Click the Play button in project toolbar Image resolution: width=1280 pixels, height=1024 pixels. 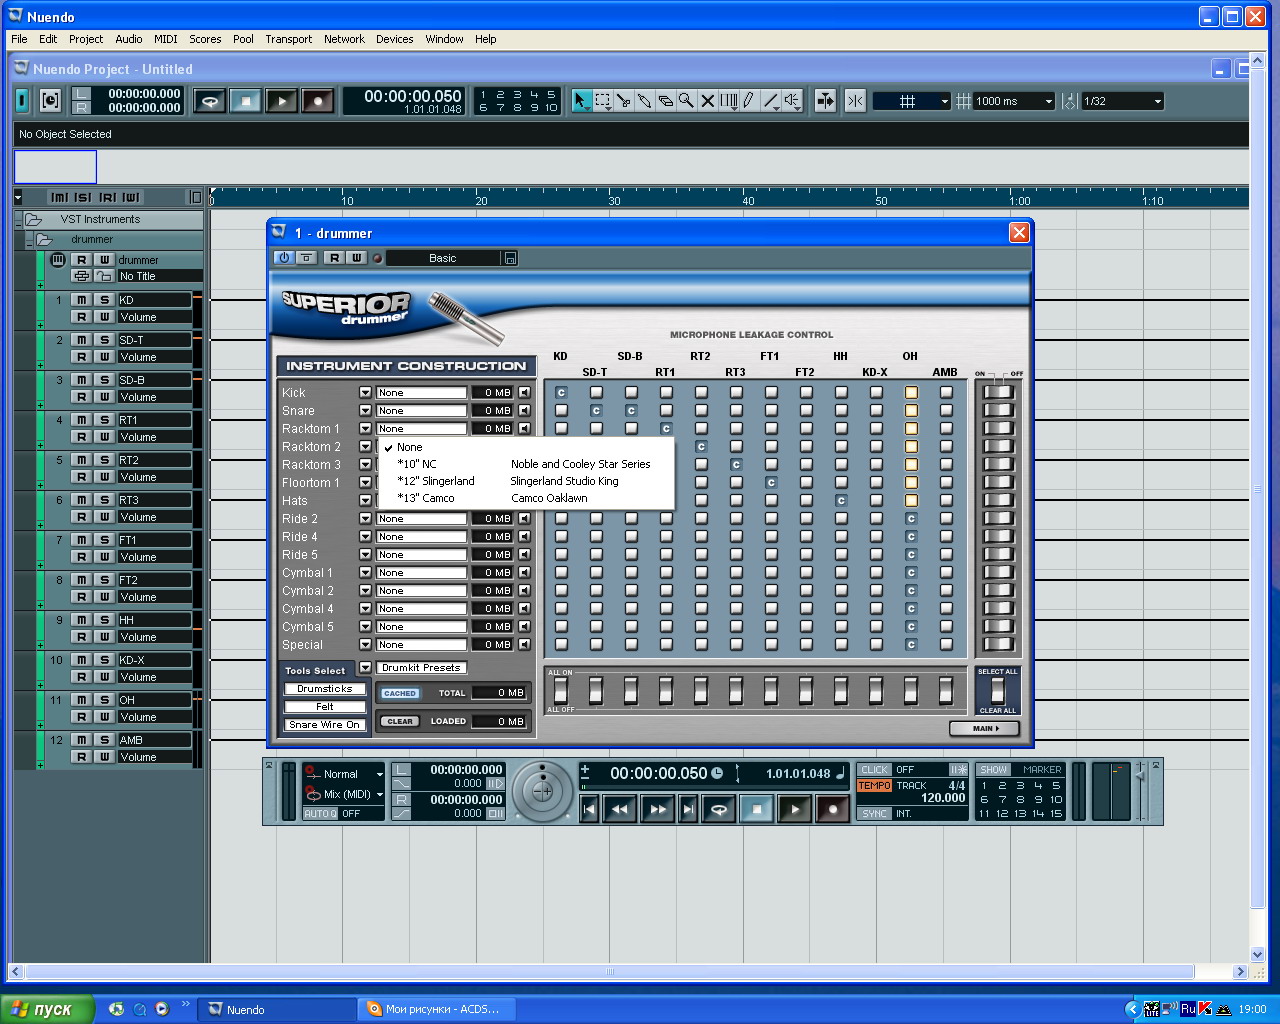click(x=282, y=101)
